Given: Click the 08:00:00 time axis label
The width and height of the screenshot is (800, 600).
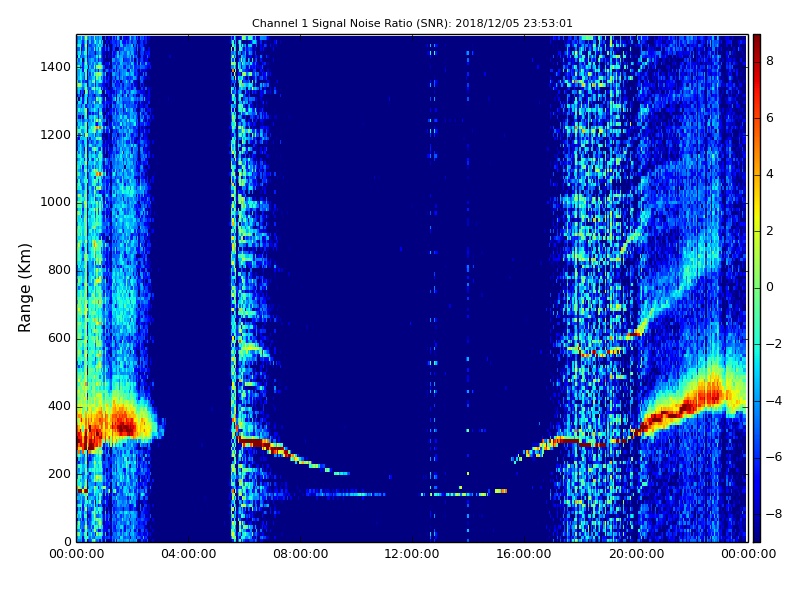Looking at the screenshot, I should 301,554.
